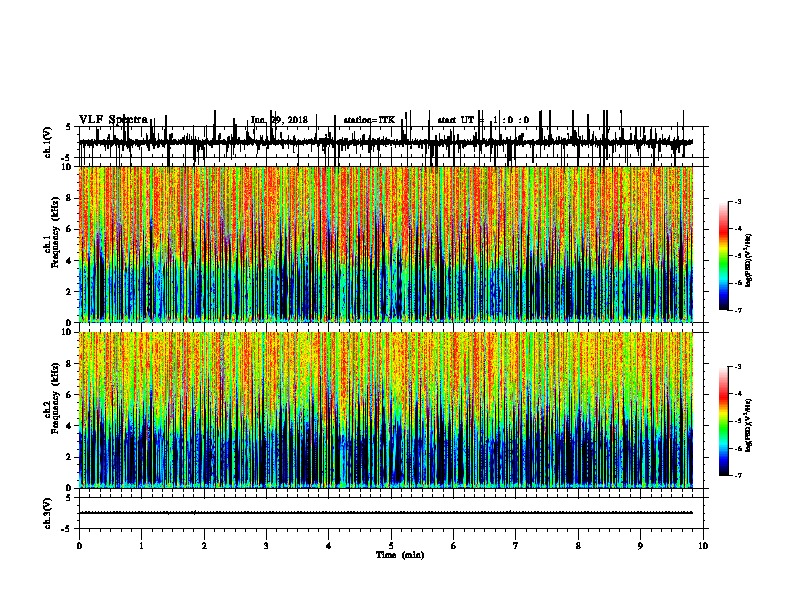This screenshot has height=612, width=792.
Task: Click time axis tick label "6"
Action: [x=454, y=546]
